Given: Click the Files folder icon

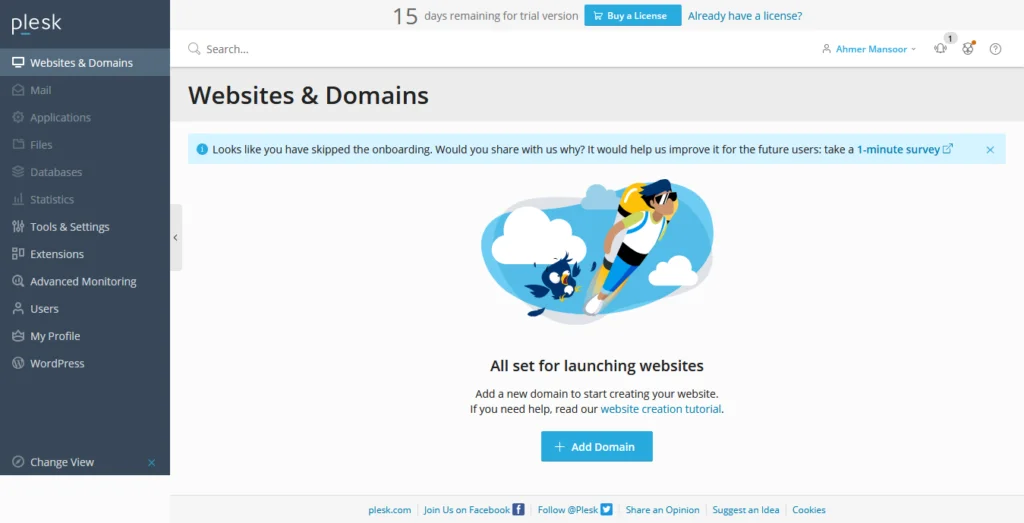Looking at the screenshot, I should [18, 144].
